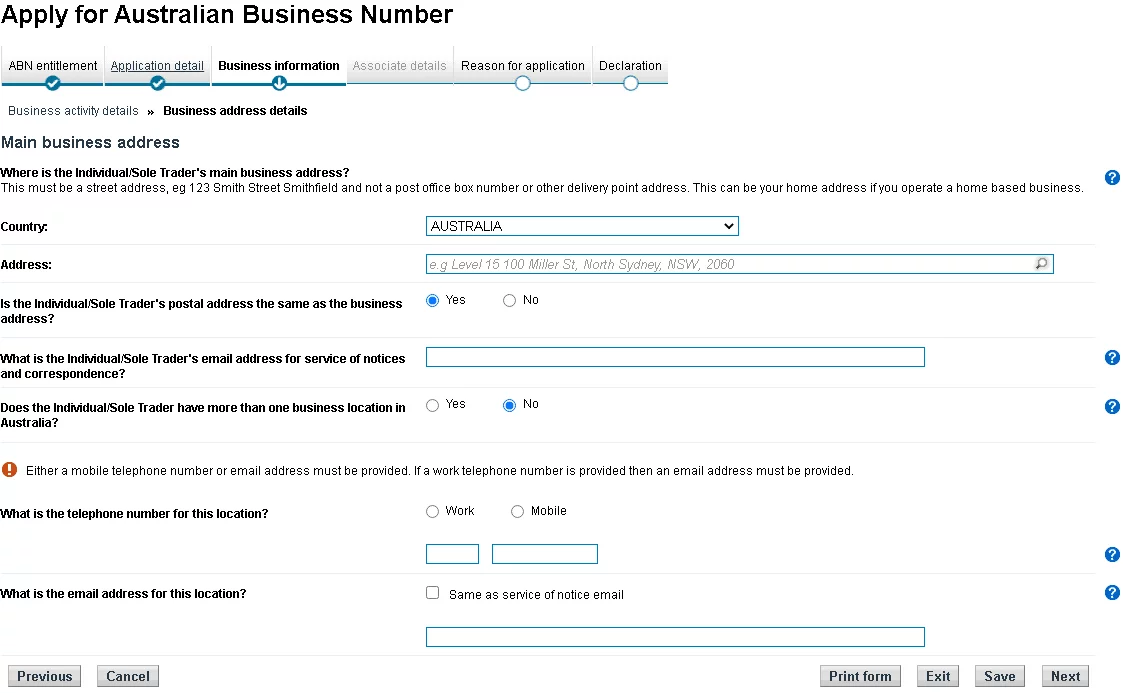Click the email address for this location field

click(x=675, y=636)
